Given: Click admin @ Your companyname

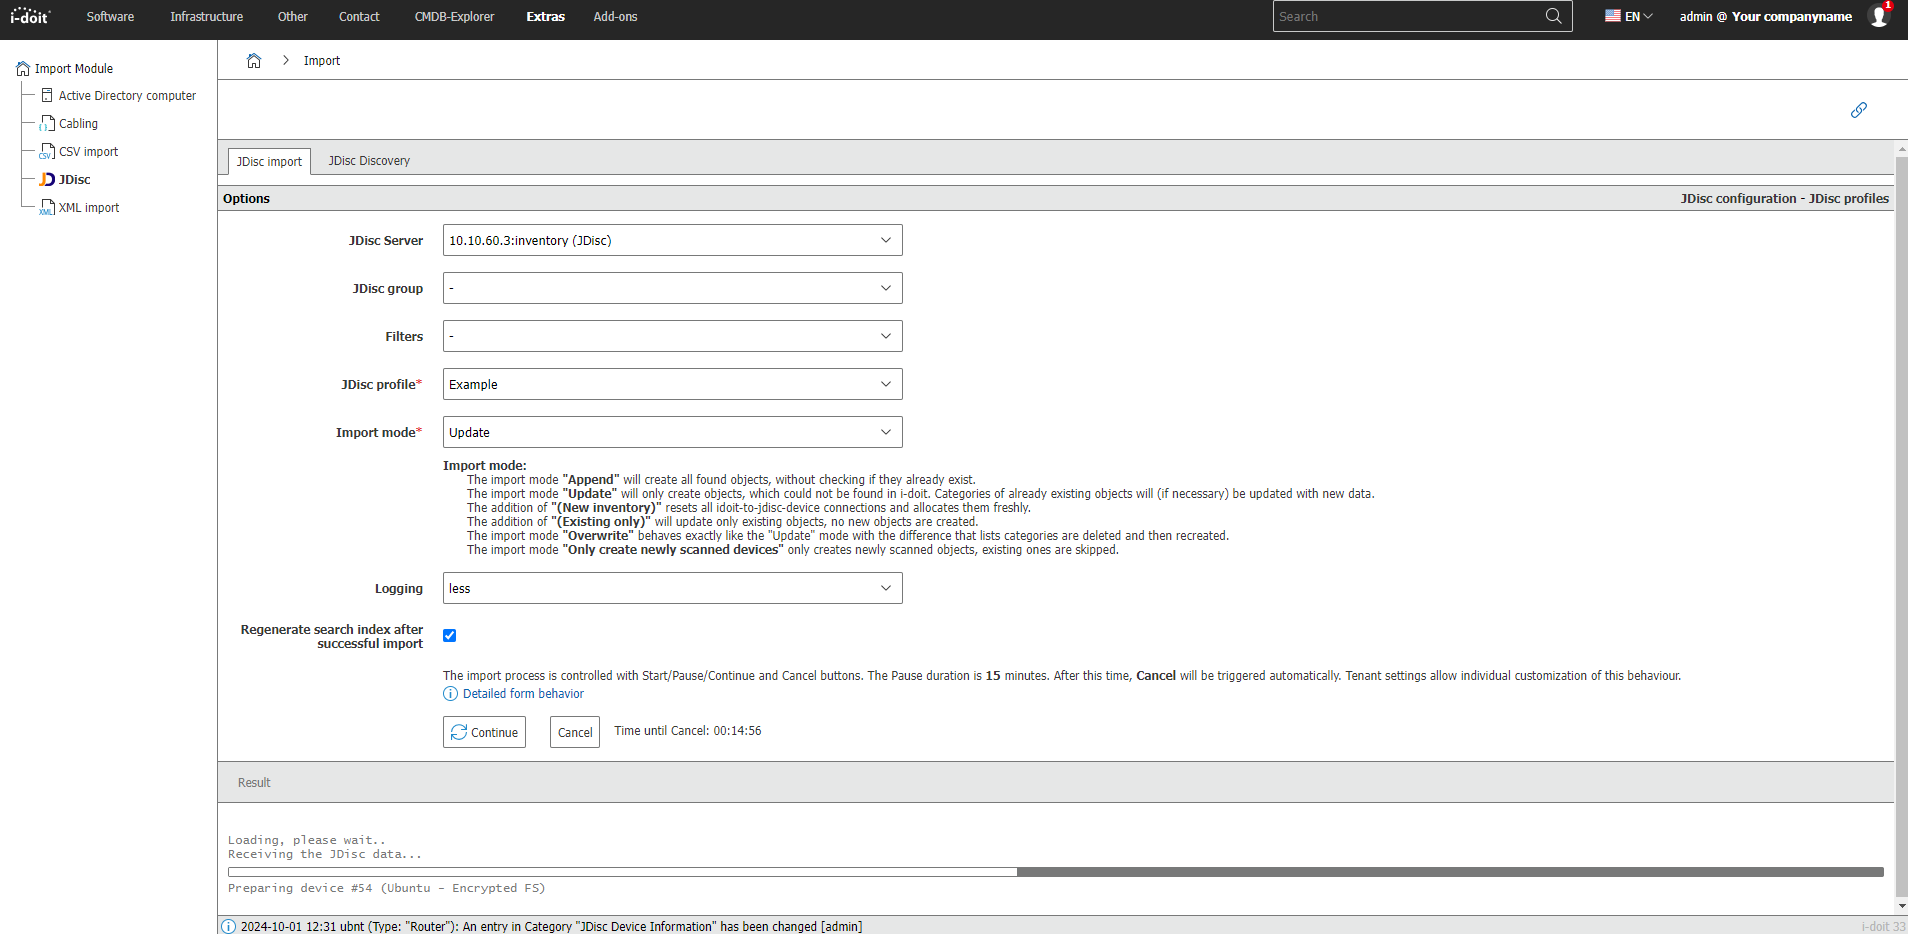Looking at the screenshot, I should (1765, 16).
